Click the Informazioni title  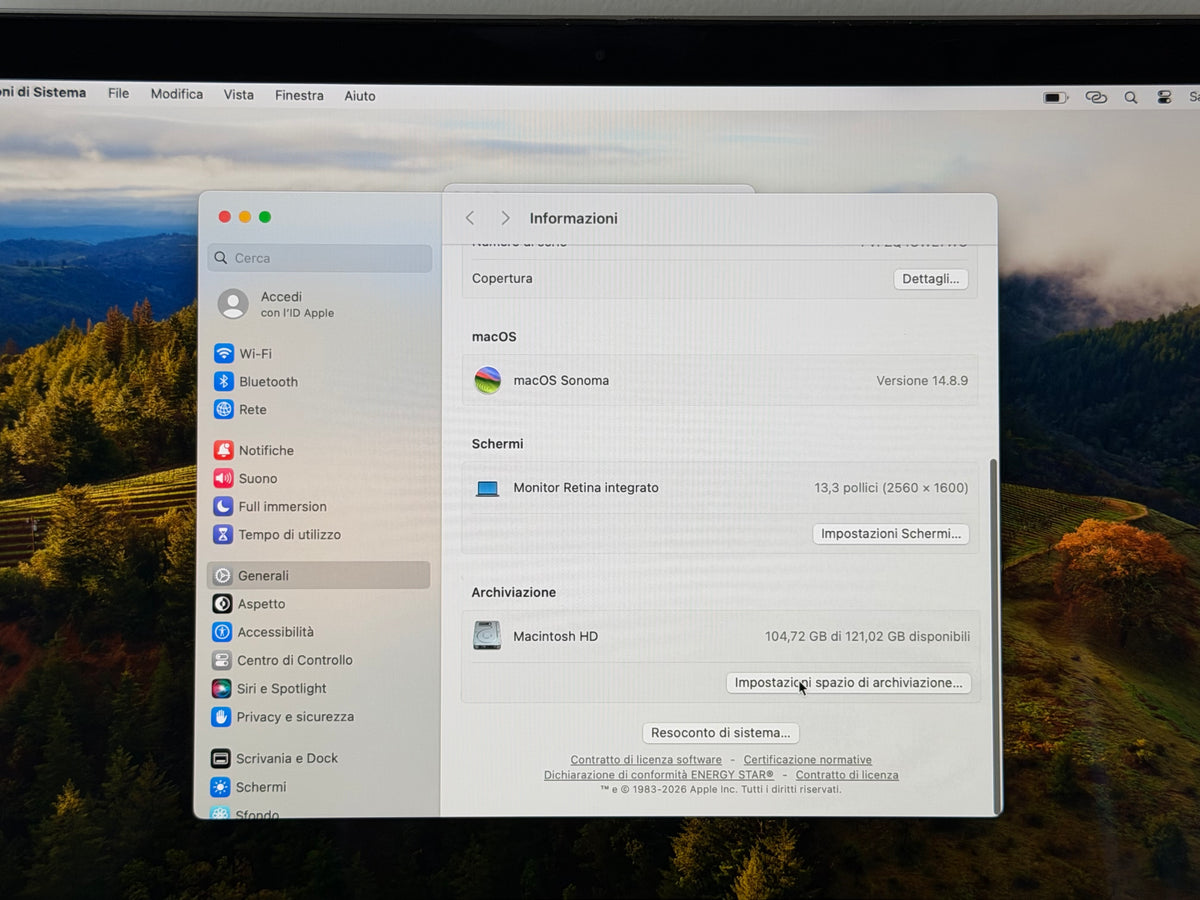click(x=574, y=218)
